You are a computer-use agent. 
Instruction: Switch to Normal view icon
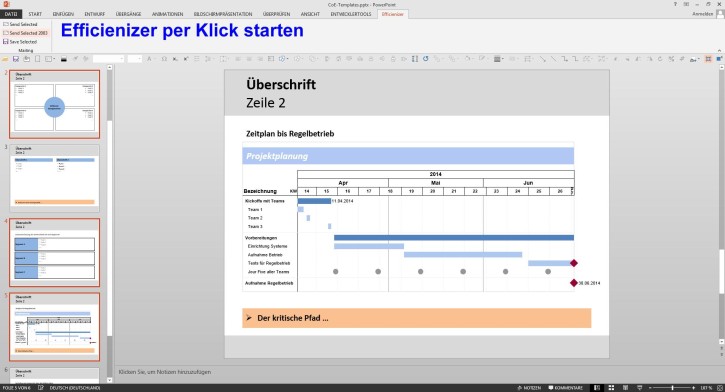point(597,388)
